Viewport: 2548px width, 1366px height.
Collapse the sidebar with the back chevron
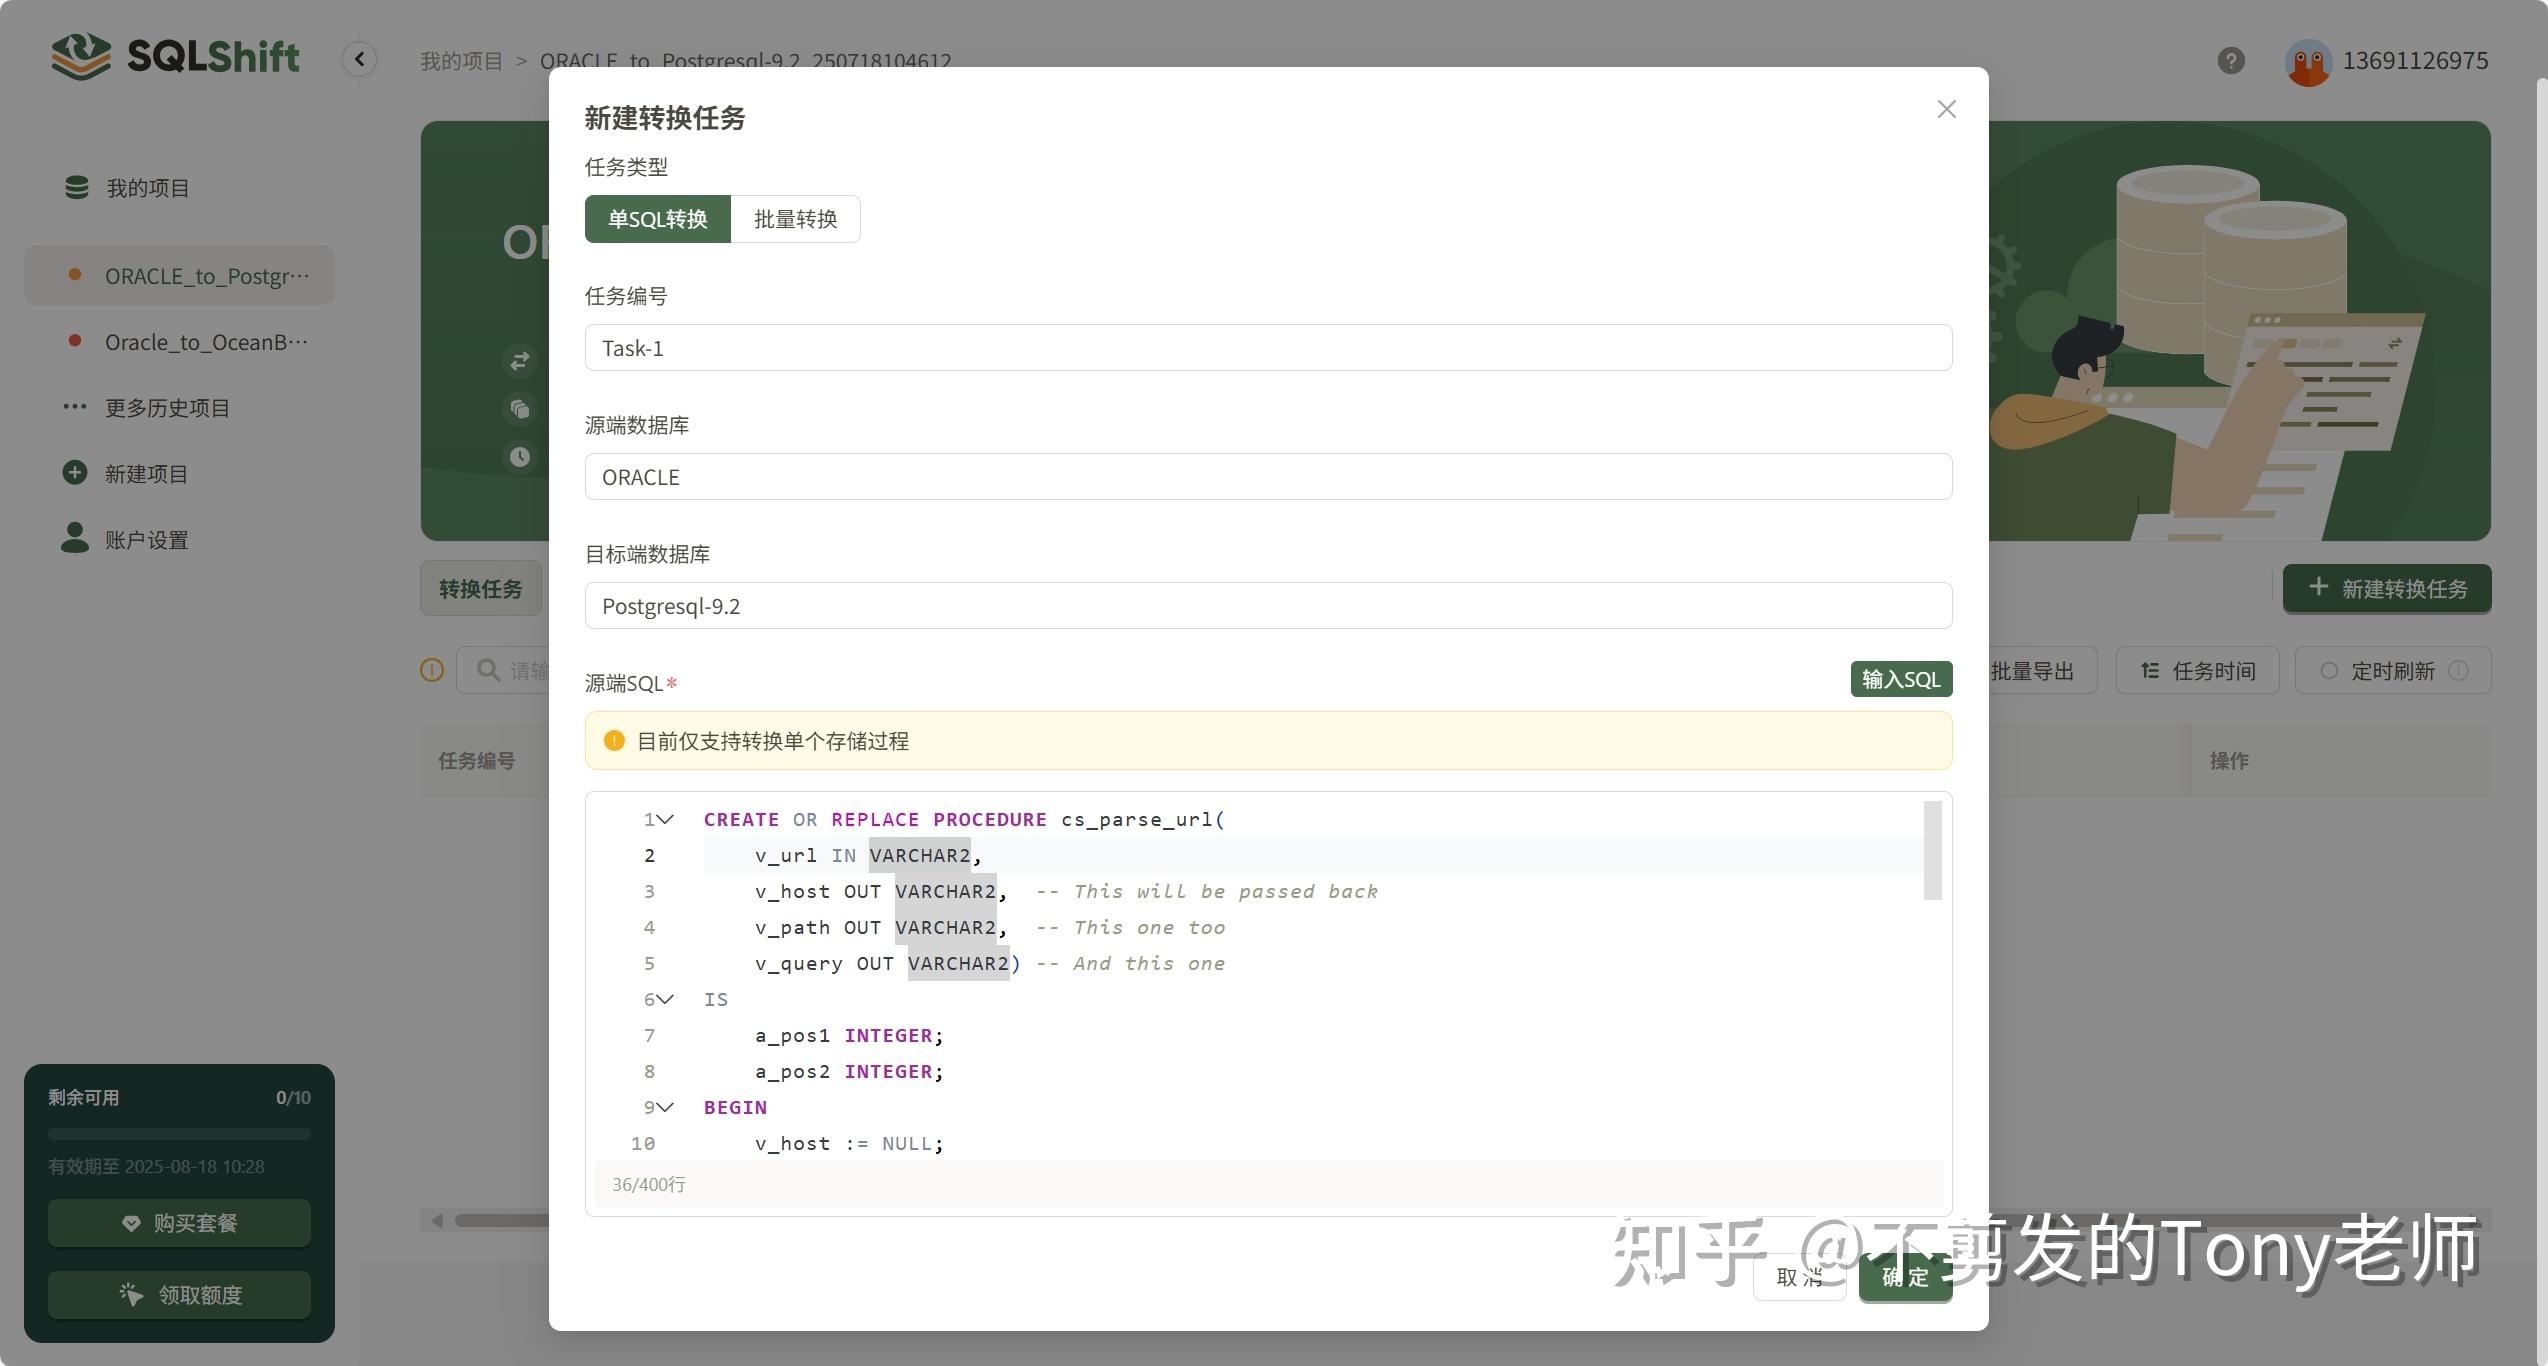(359, 59)
